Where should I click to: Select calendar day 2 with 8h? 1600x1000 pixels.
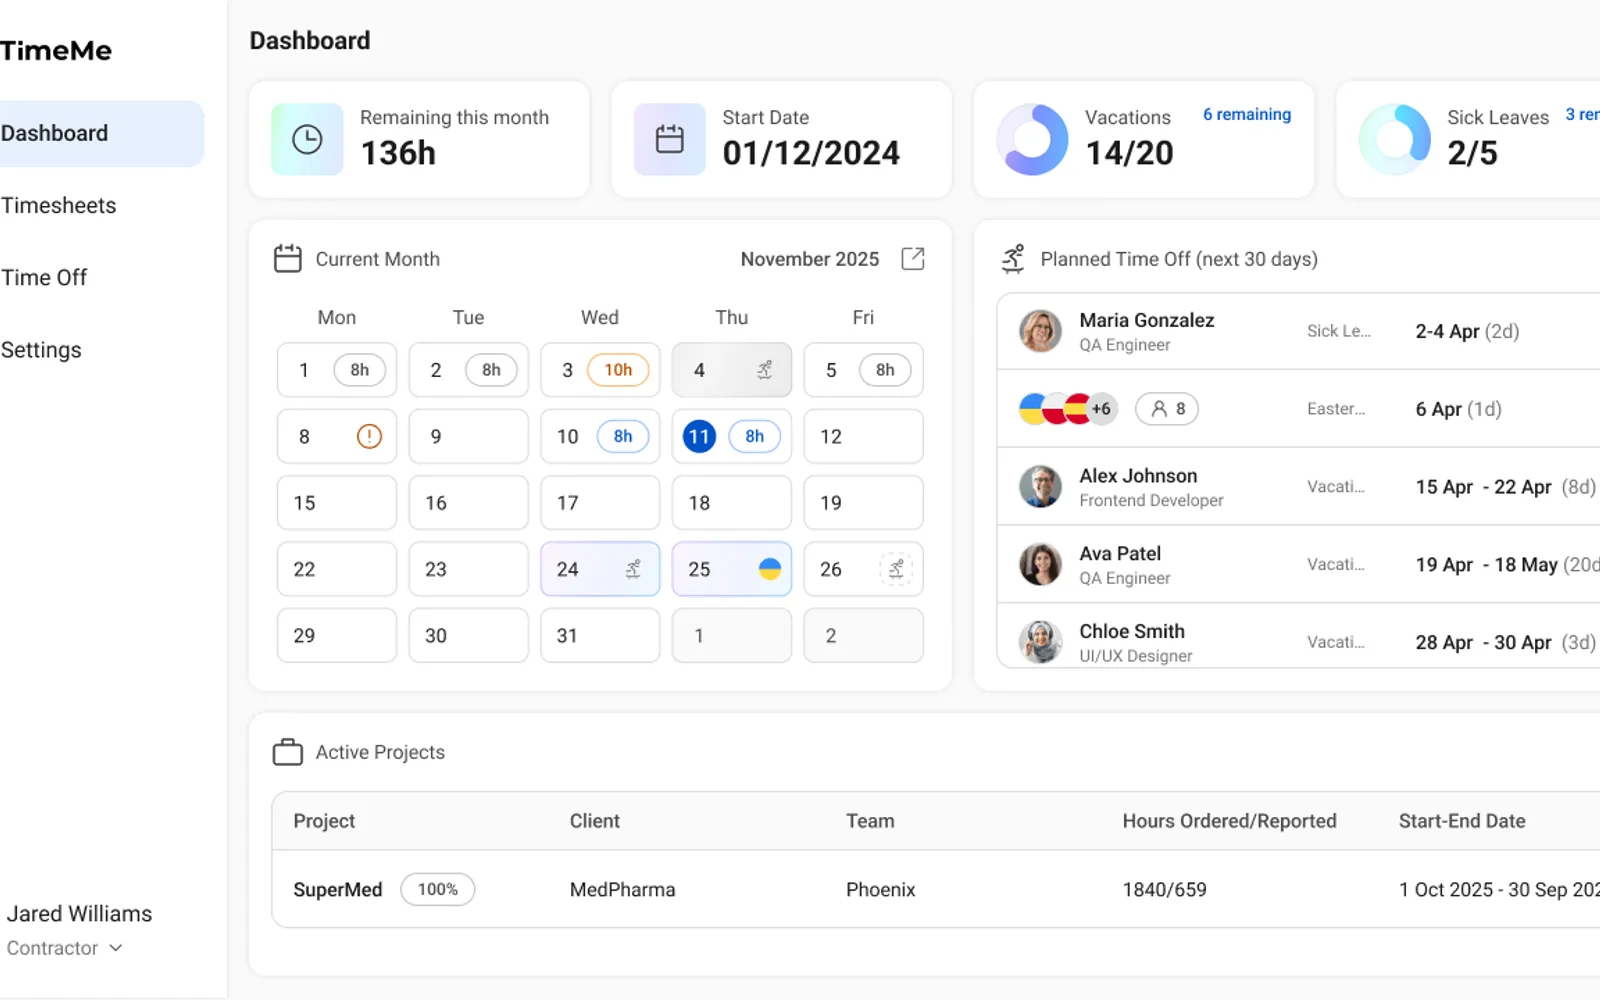(x=468, y=370)
